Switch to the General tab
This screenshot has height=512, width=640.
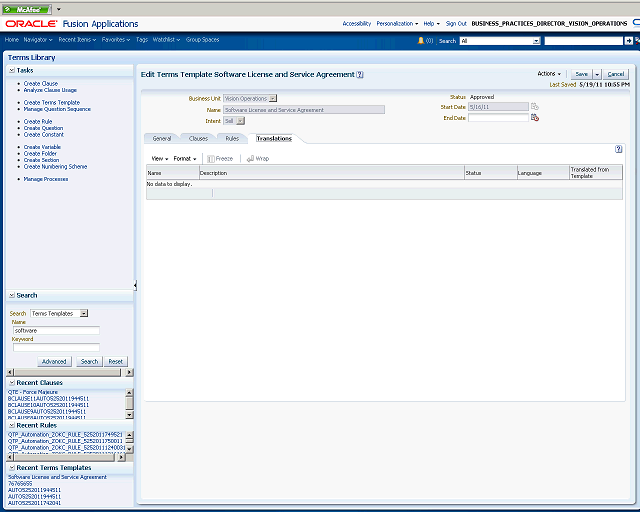(x=162, y=138)
